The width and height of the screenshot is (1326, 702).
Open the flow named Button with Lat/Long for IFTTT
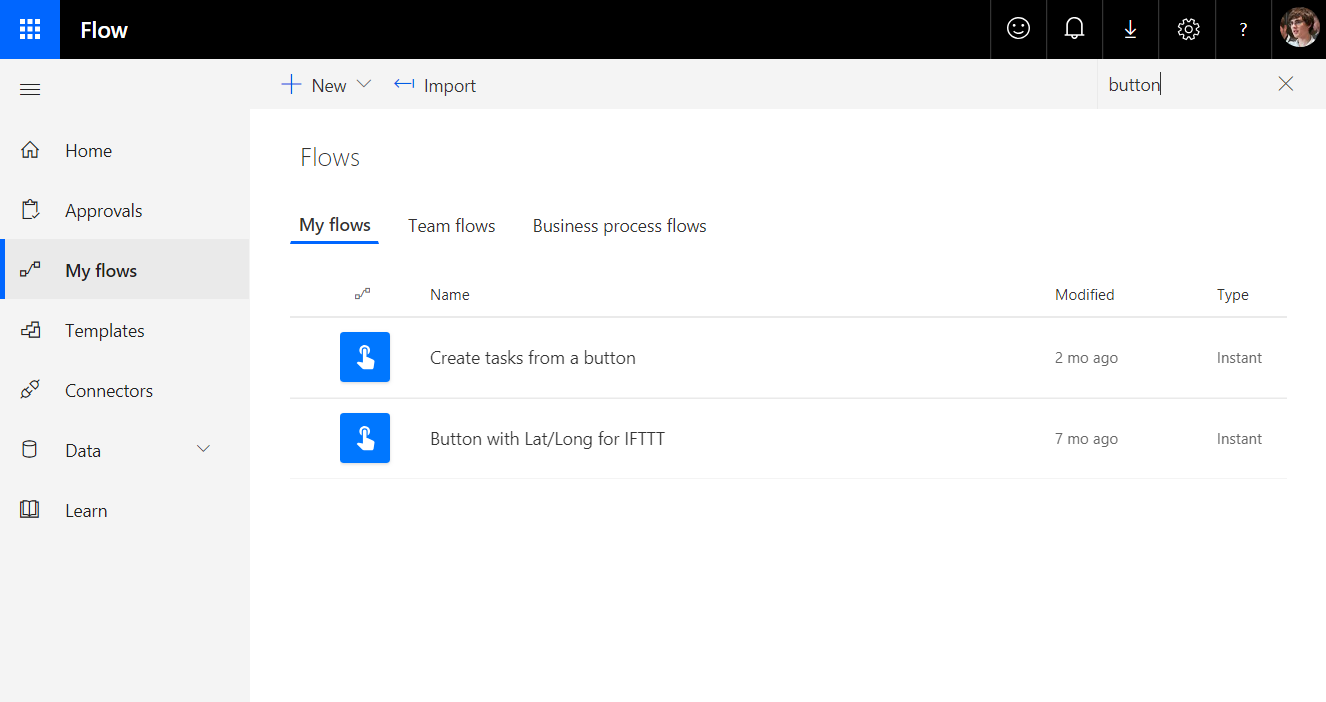tap(547, 438)
